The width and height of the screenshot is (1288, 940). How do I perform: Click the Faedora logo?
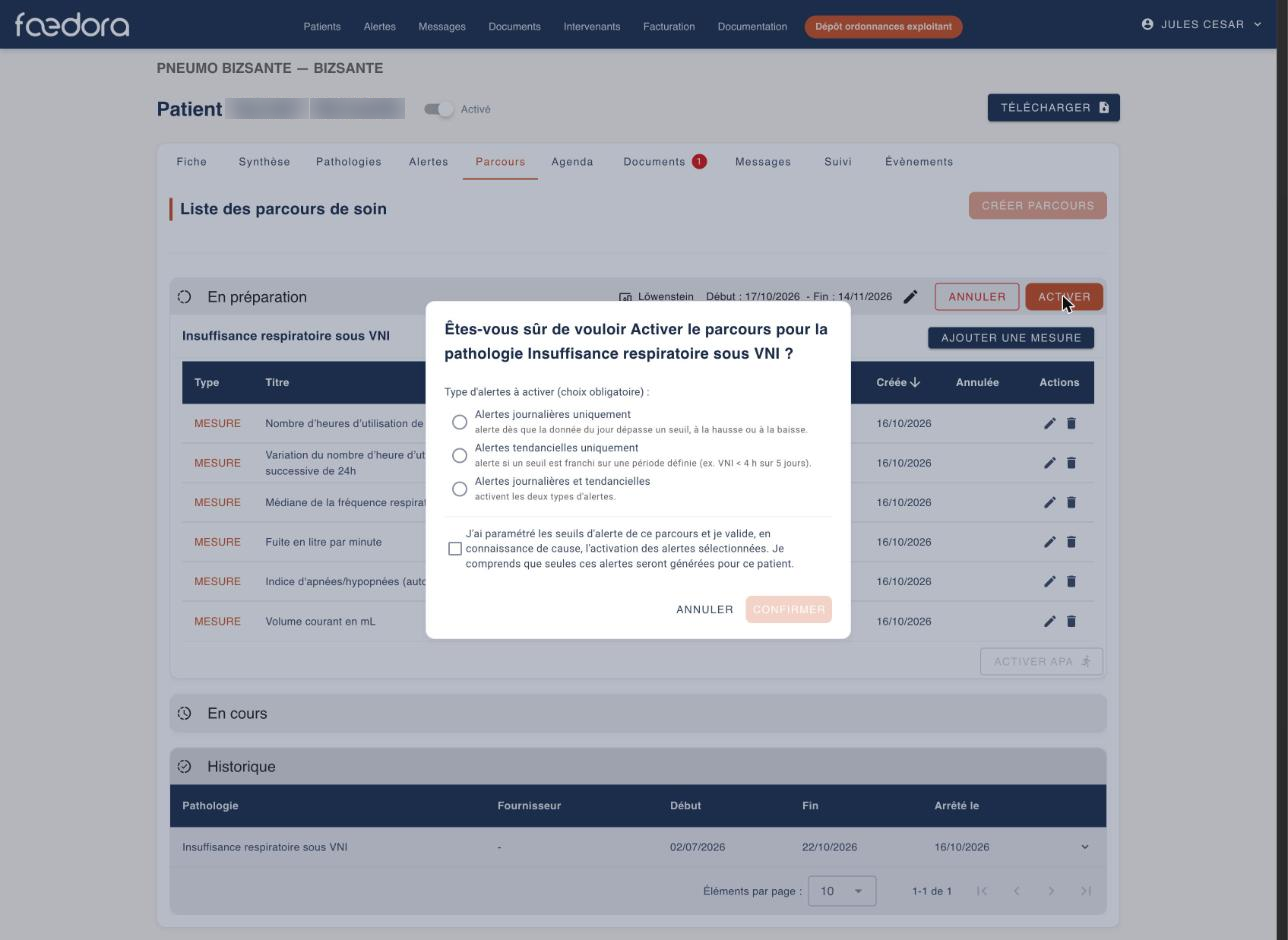[x=72, y=25]
